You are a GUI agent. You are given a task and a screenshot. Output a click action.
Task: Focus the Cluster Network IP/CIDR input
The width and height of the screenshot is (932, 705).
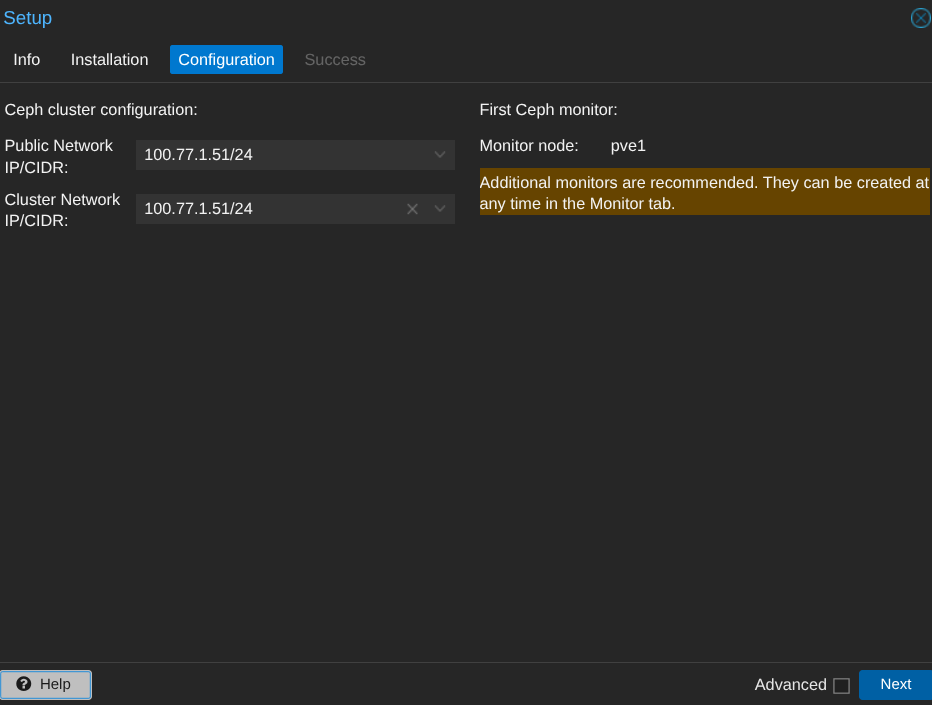[268, 209]
